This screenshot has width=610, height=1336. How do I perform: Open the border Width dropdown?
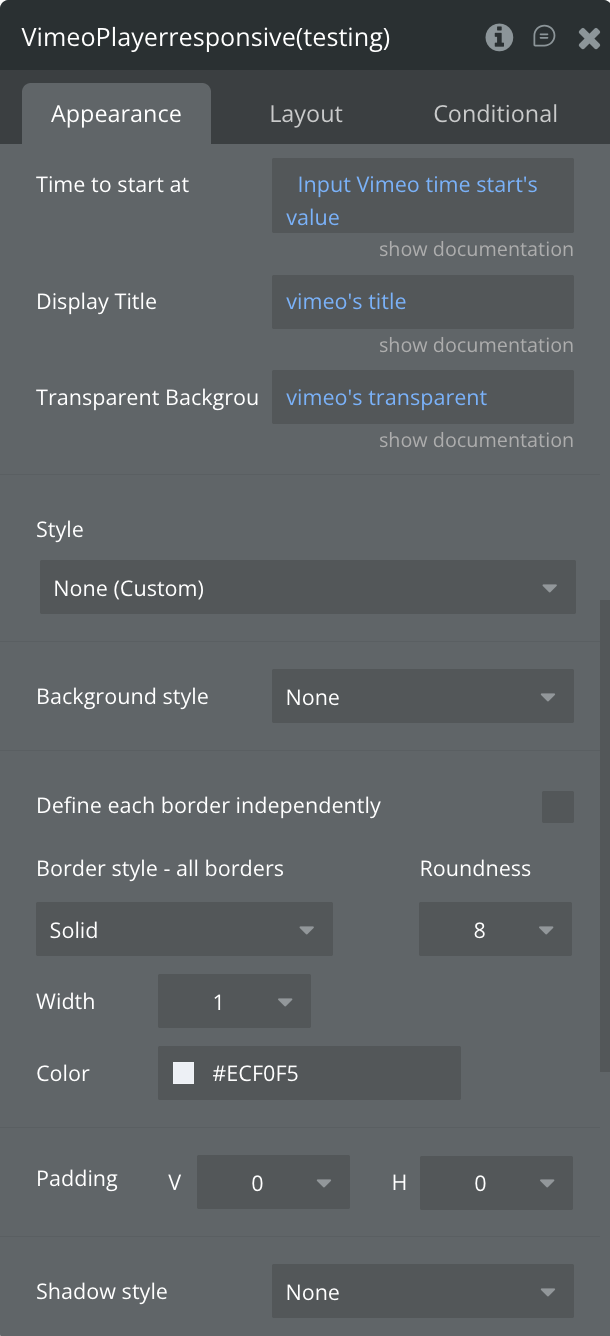click(234, 1002)
